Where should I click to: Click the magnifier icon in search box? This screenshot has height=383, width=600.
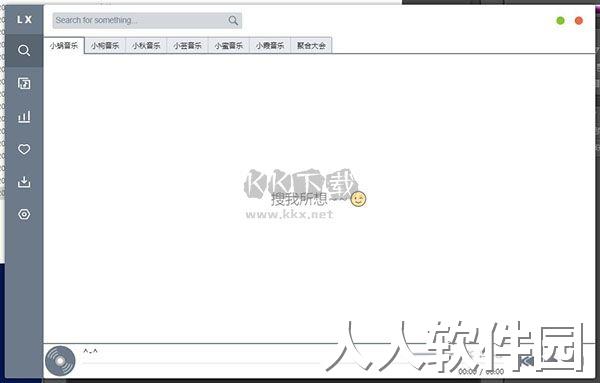click(233, 20)
